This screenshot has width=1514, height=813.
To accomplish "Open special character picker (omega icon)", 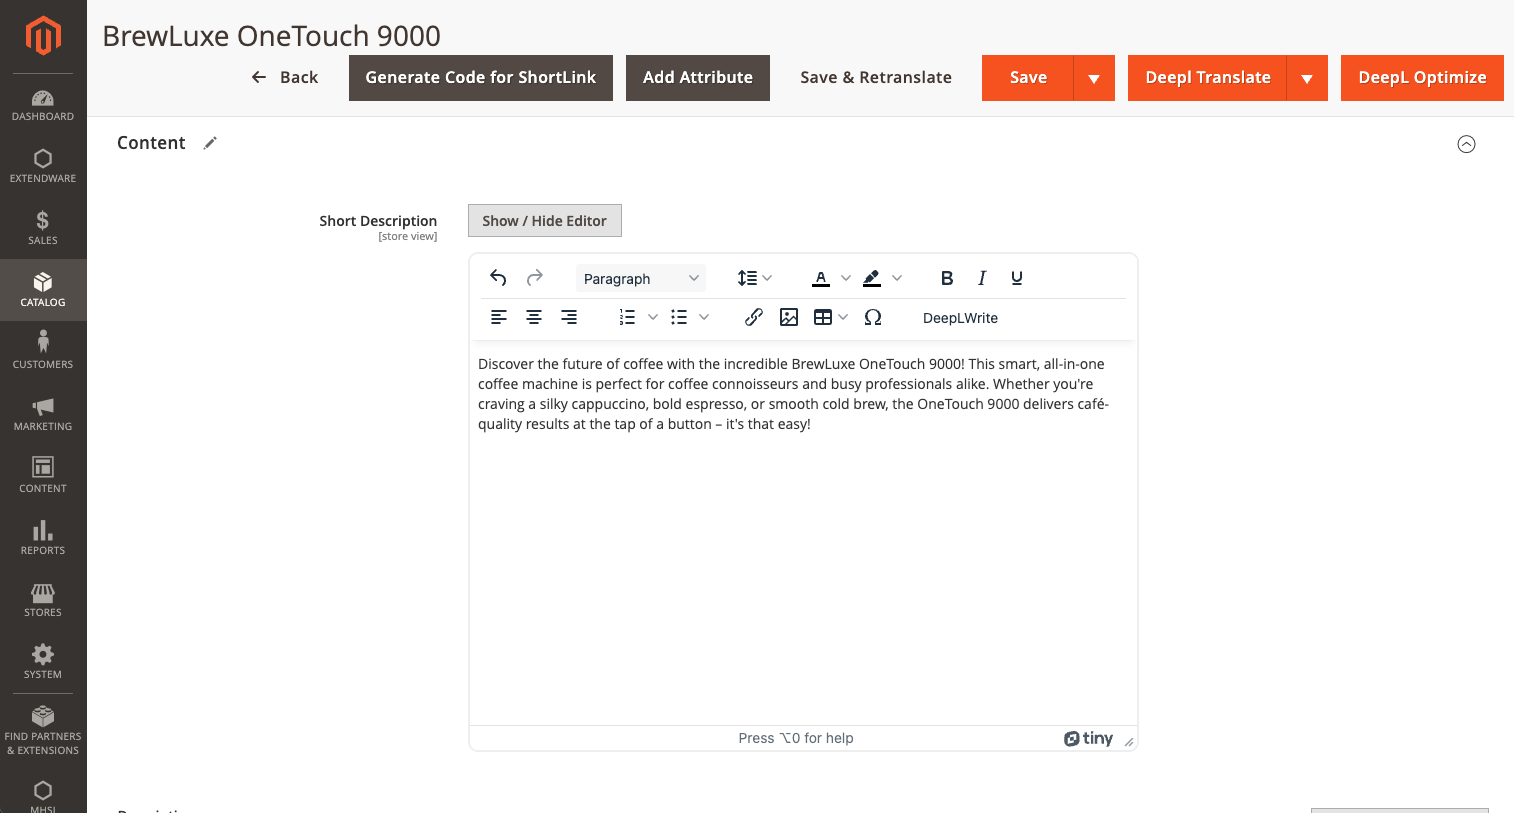I will pyautogui.click(x=873, y=317).
